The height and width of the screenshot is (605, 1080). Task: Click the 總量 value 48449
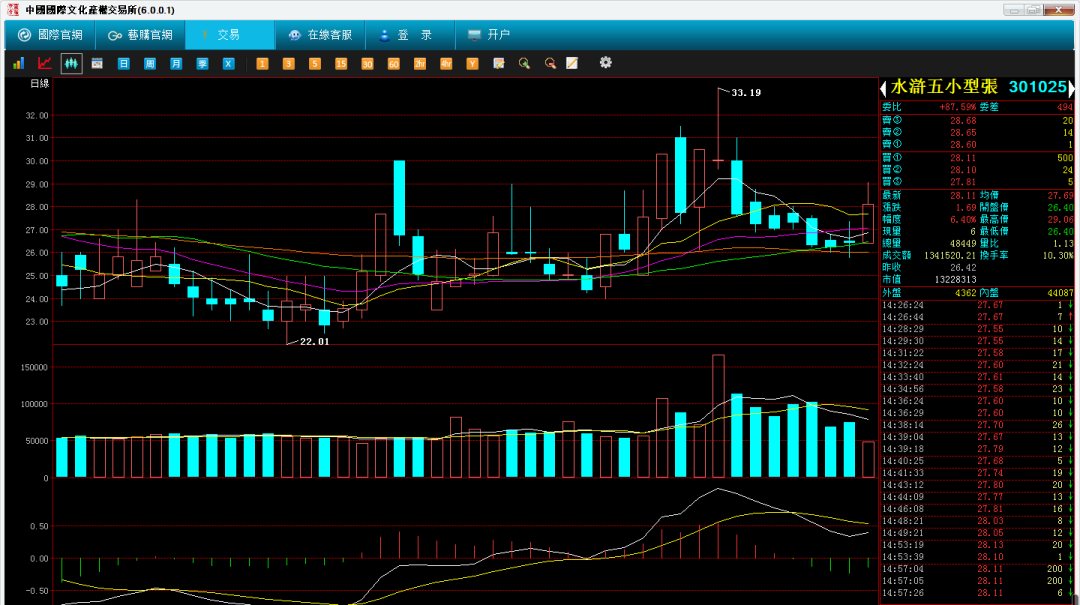click(x=963, y=243)
